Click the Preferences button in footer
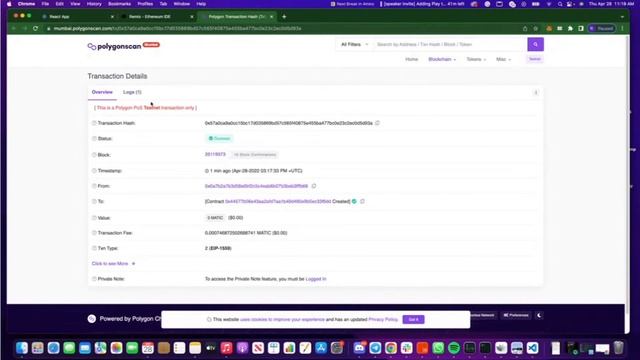This screenshot has height=360, width=640. 516,315
